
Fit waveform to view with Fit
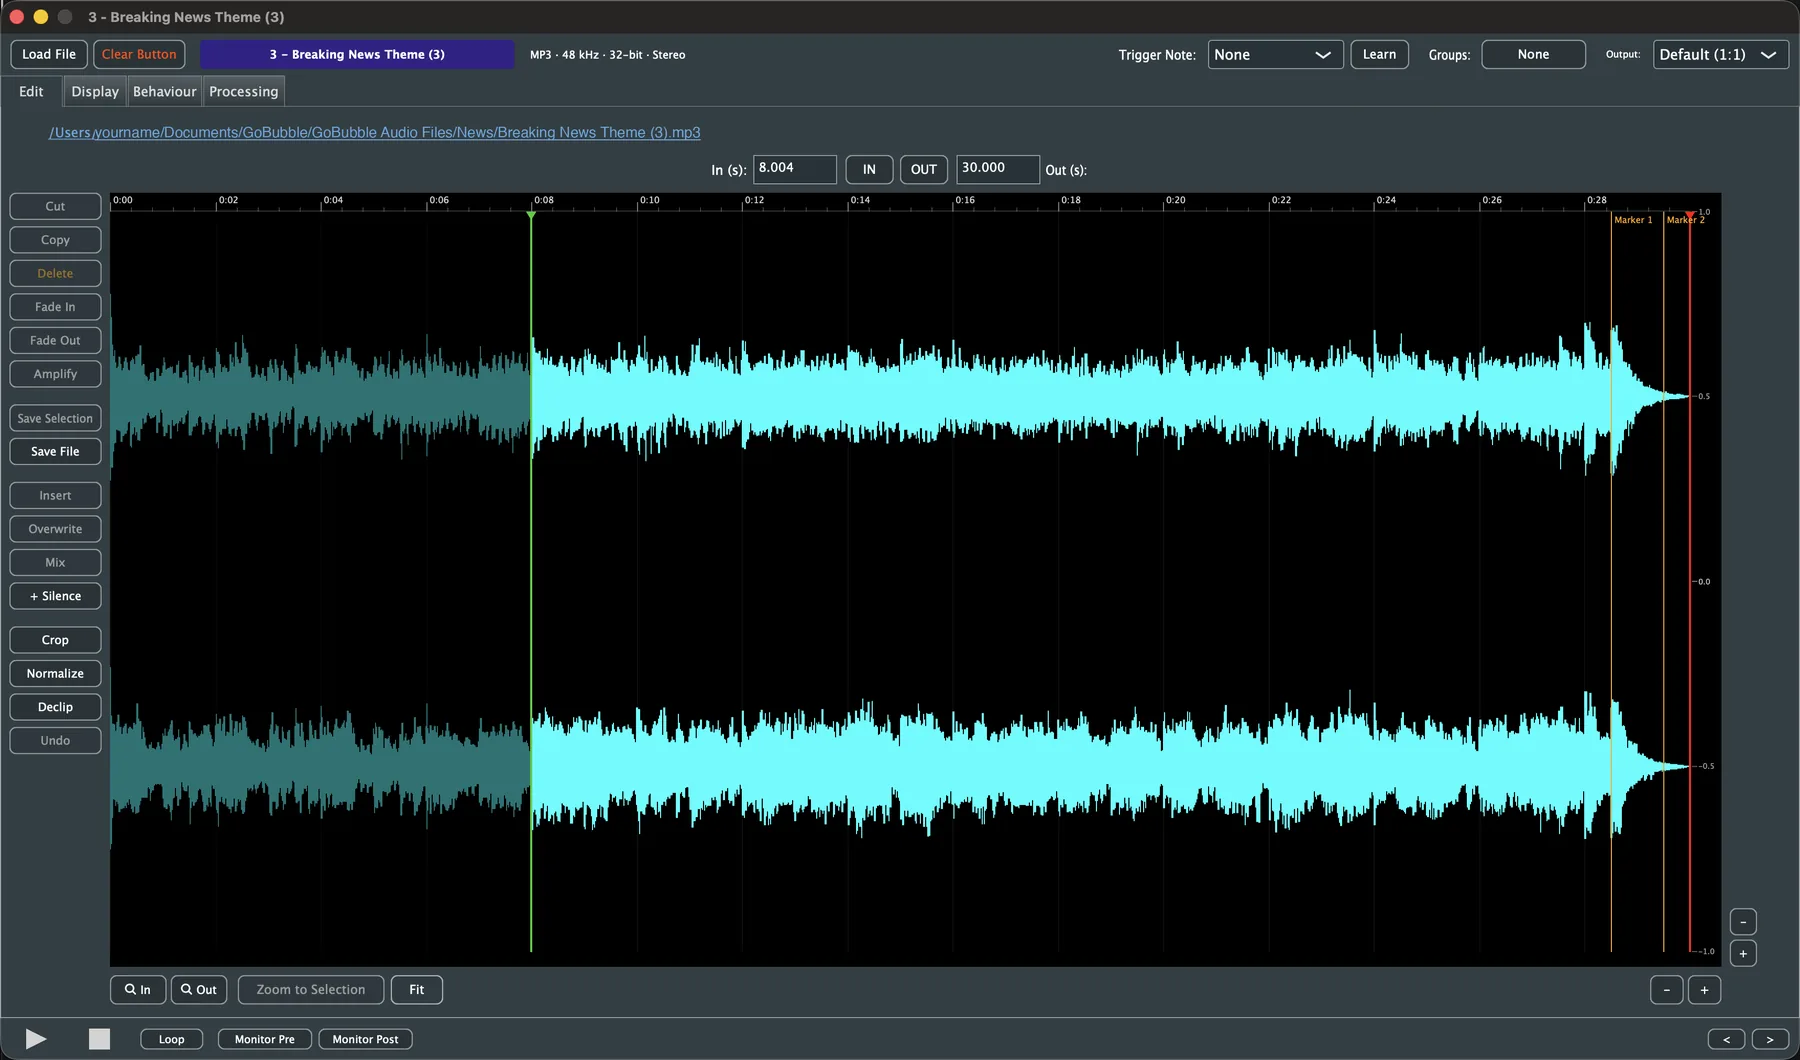pyautogui.click(x=417, y=990)
